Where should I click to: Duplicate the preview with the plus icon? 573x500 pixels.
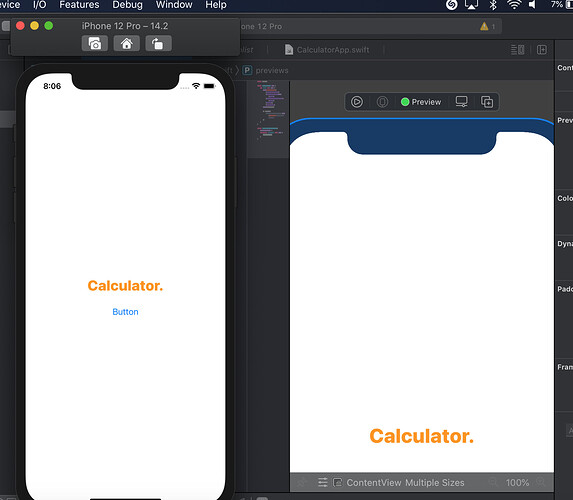(x=487, y=102)
